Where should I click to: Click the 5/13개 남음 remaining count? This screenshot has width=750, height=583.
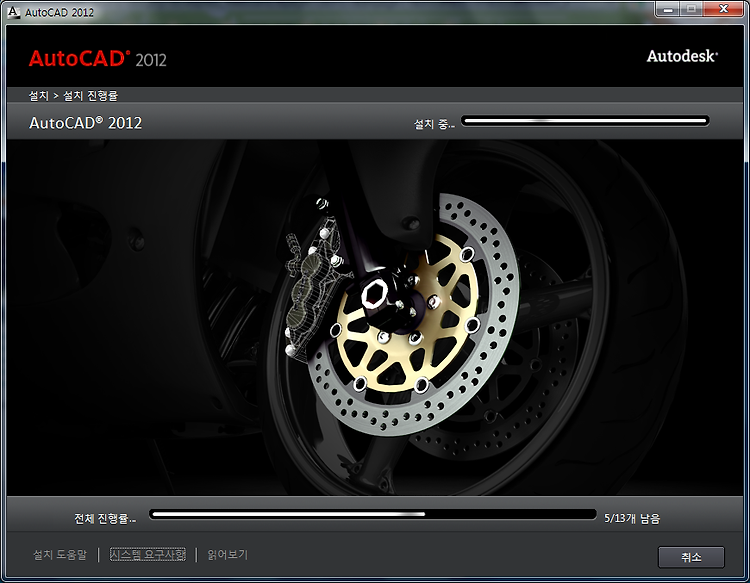point(632,518)
